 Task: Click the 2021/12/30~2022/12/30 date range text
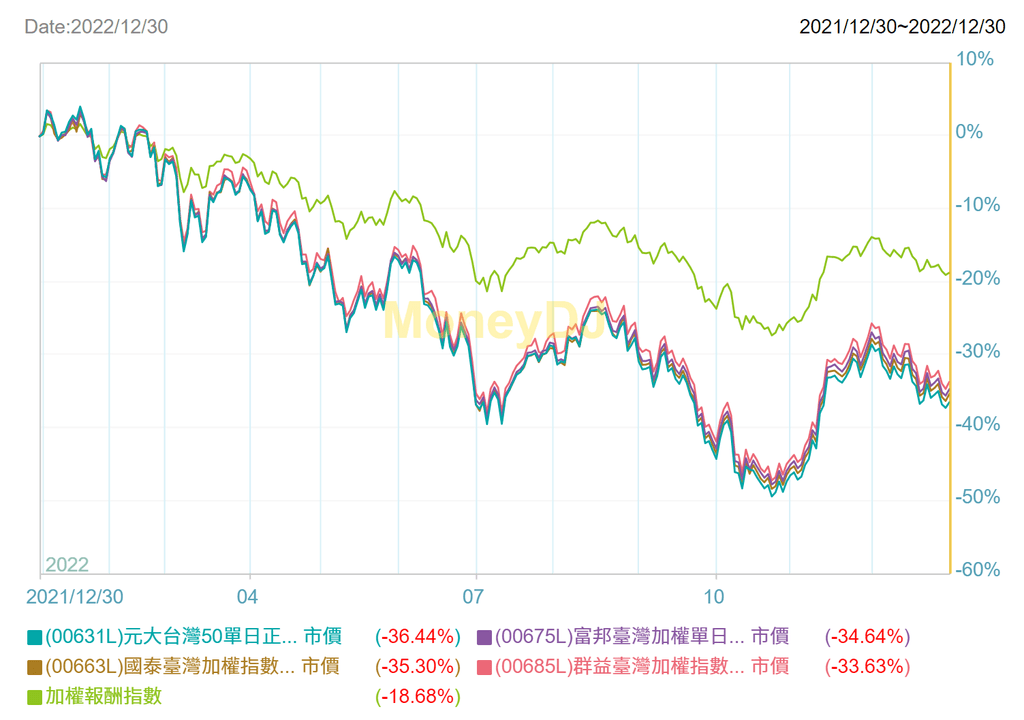coord(903,27)
